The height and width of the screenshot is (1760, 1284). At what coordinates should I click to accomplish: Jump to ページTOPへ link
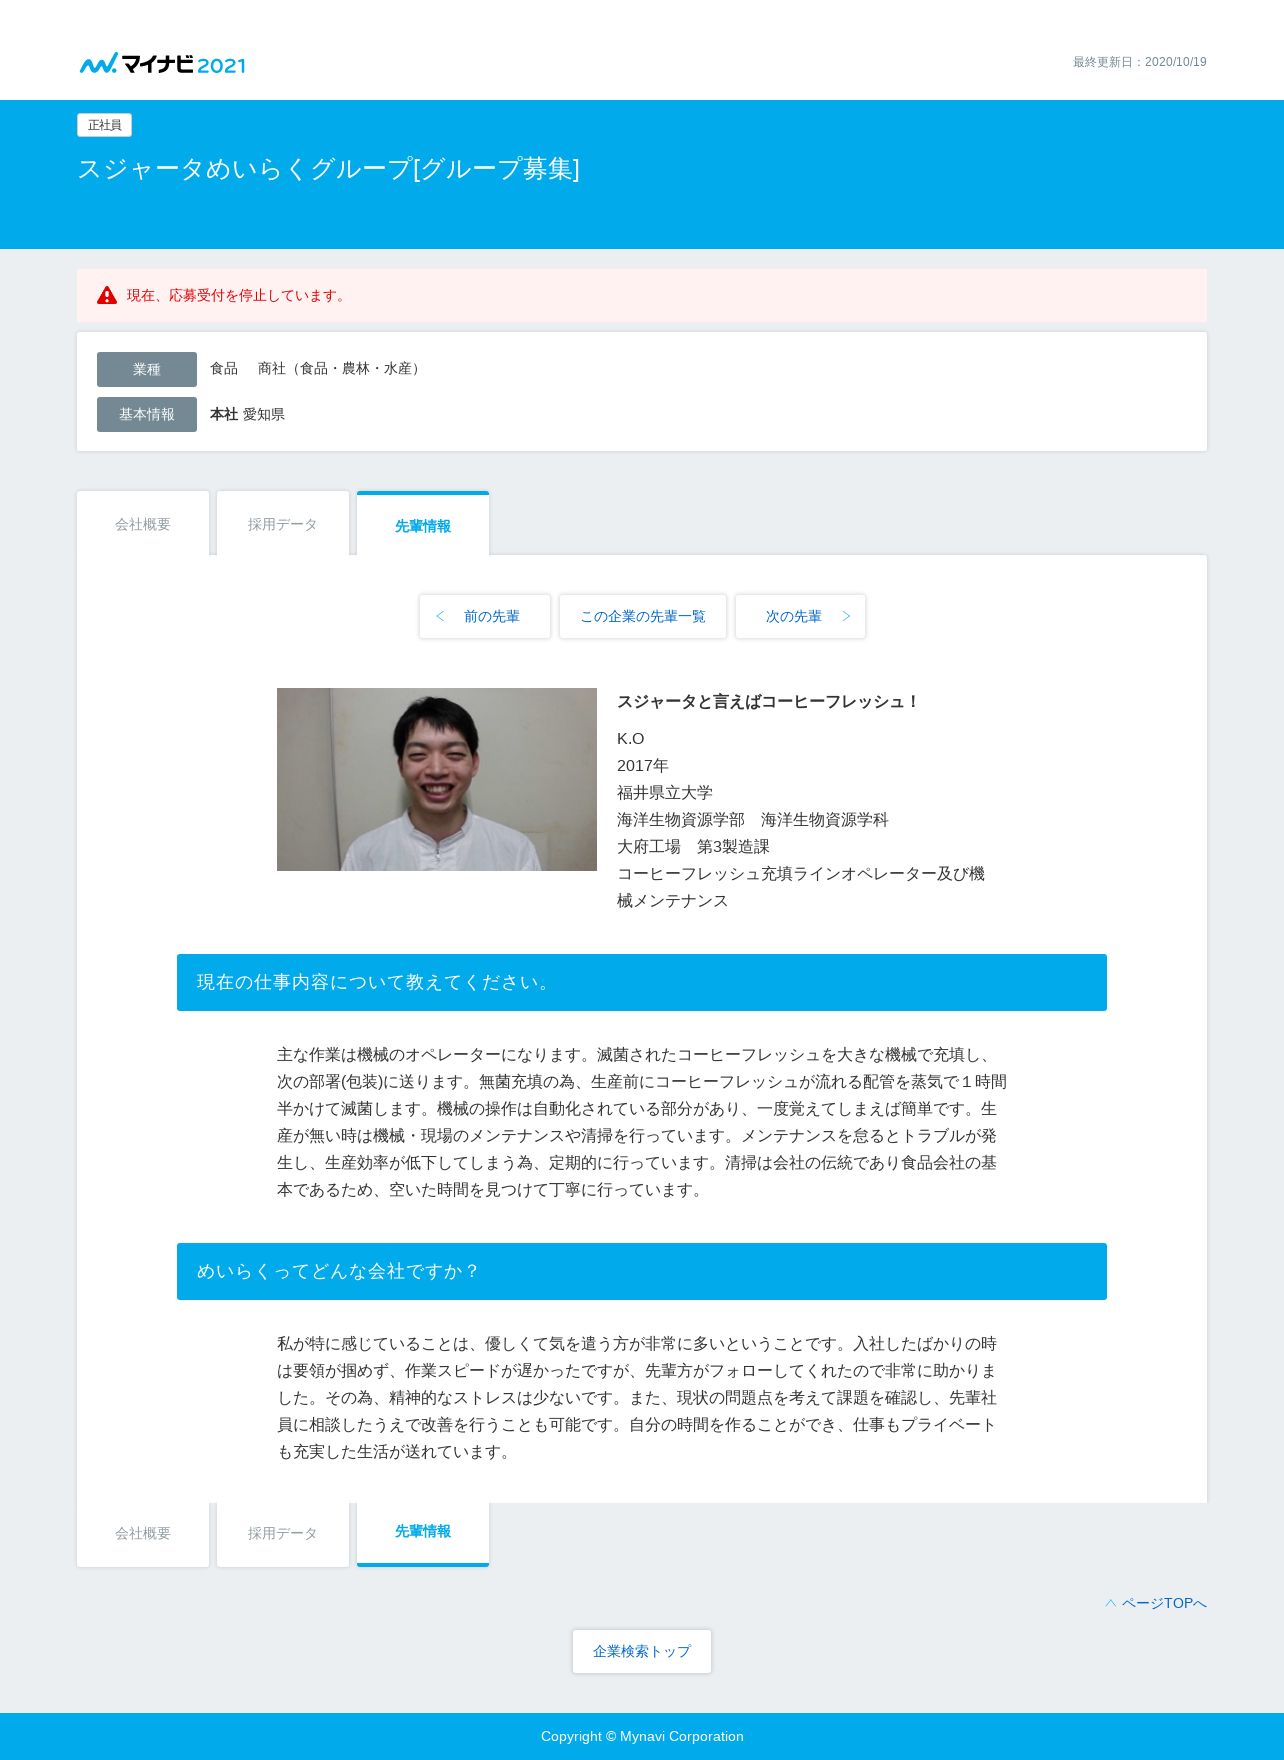click(x=1156, y=1603)
